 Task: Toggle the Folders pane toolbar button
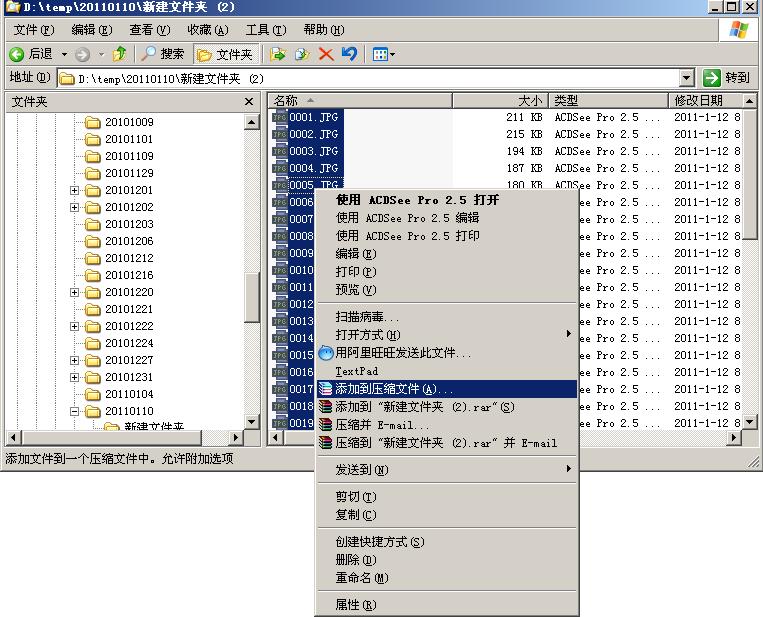click(x=225, y=54)
